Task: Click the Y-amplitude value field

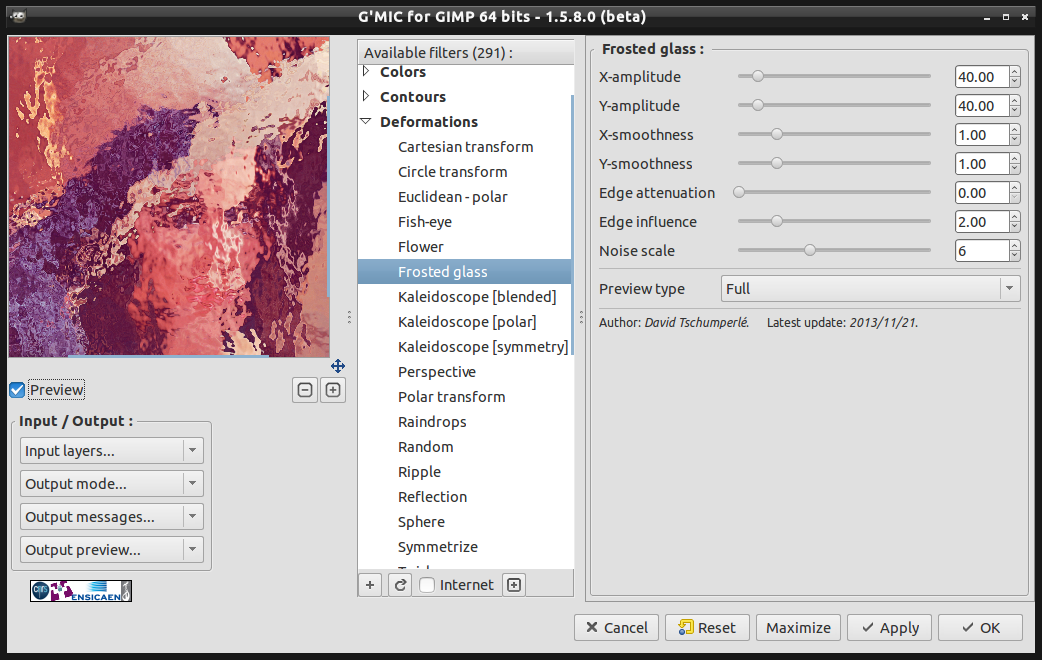Action: click(982, 106)
